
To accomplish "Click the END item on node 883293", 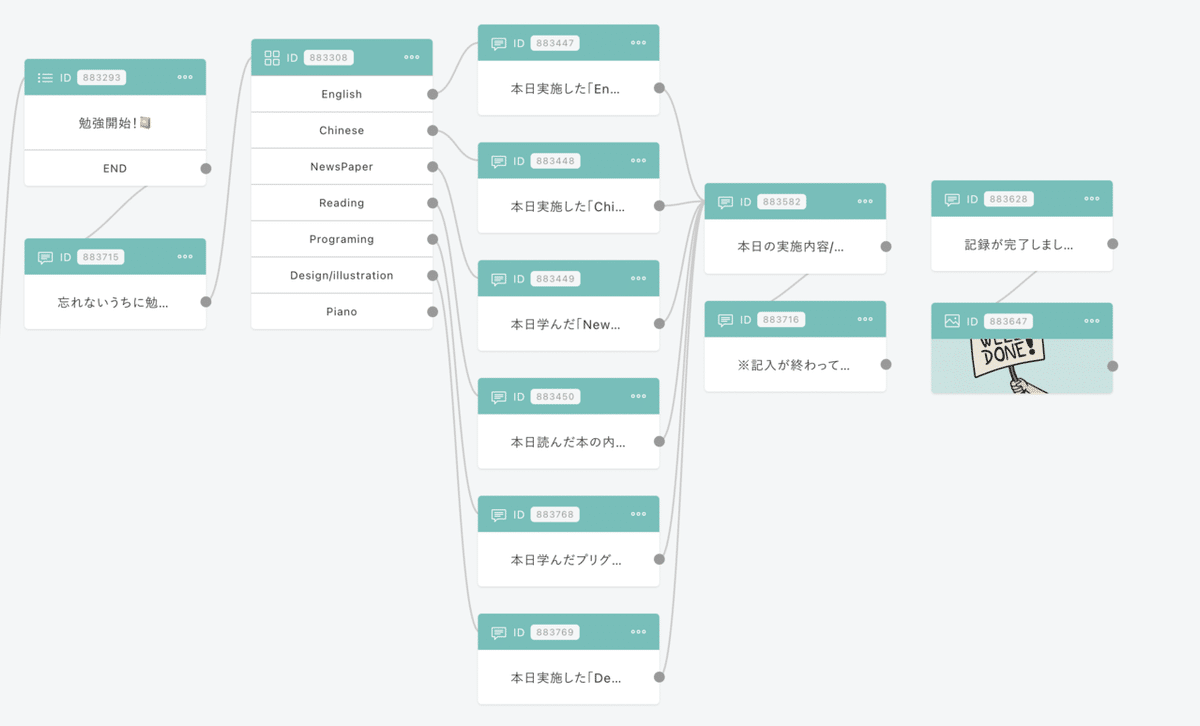I will tap(115, 168).
